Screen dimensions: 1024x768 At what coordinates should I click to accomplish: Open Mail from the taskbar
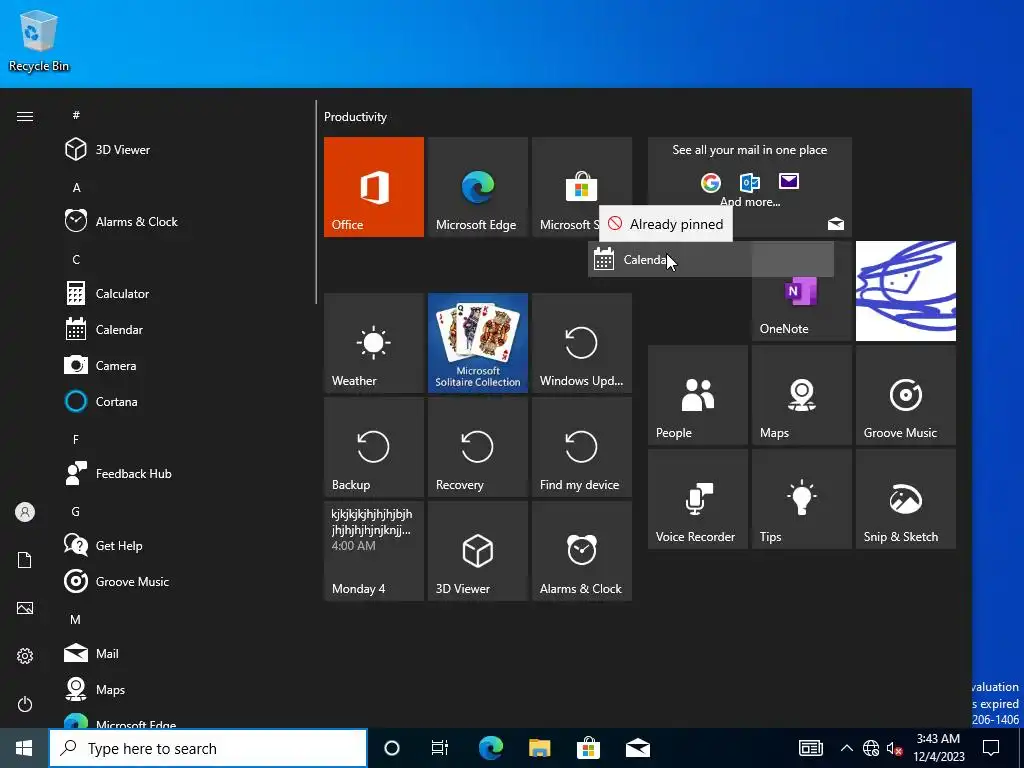tap(637, 748)
